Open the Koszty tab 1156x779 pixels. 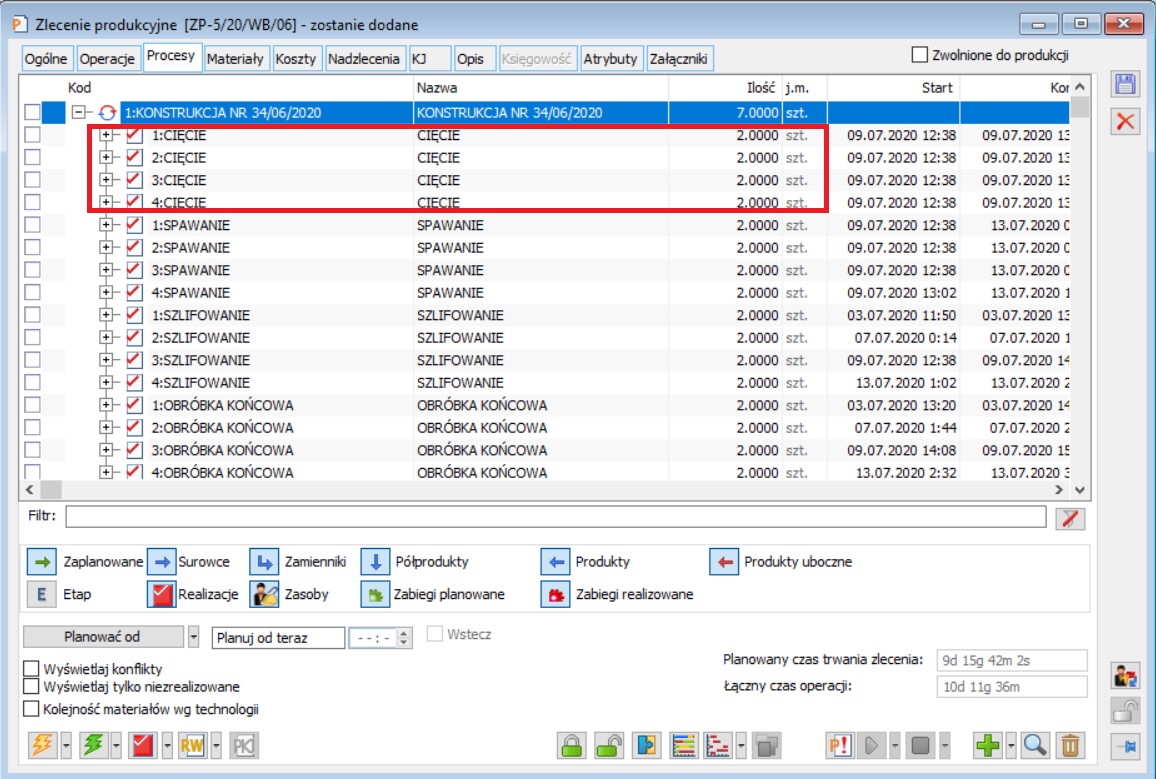pos(296,59)
